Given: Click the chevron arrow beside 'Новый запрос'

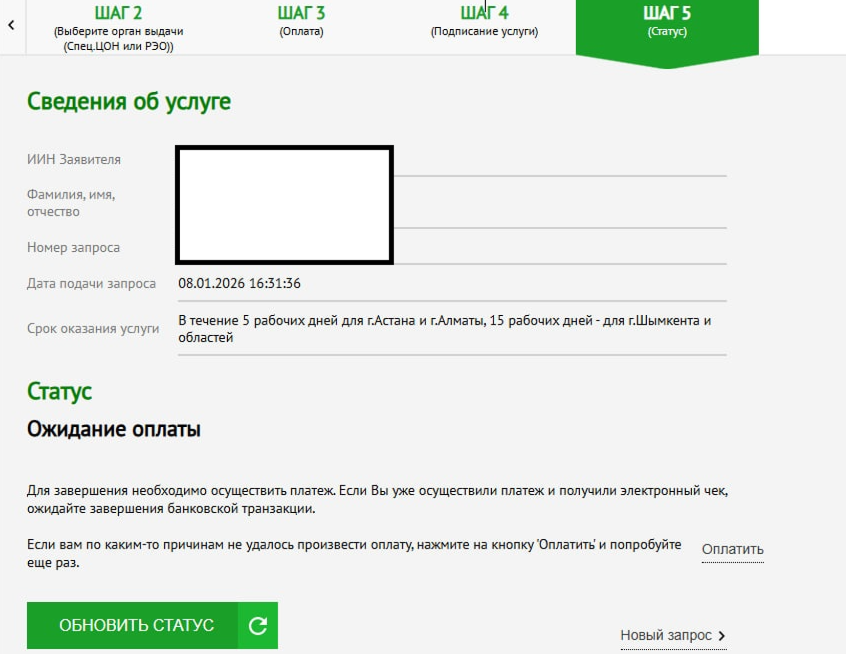Looking at the screenshot, I should (722, 636).
